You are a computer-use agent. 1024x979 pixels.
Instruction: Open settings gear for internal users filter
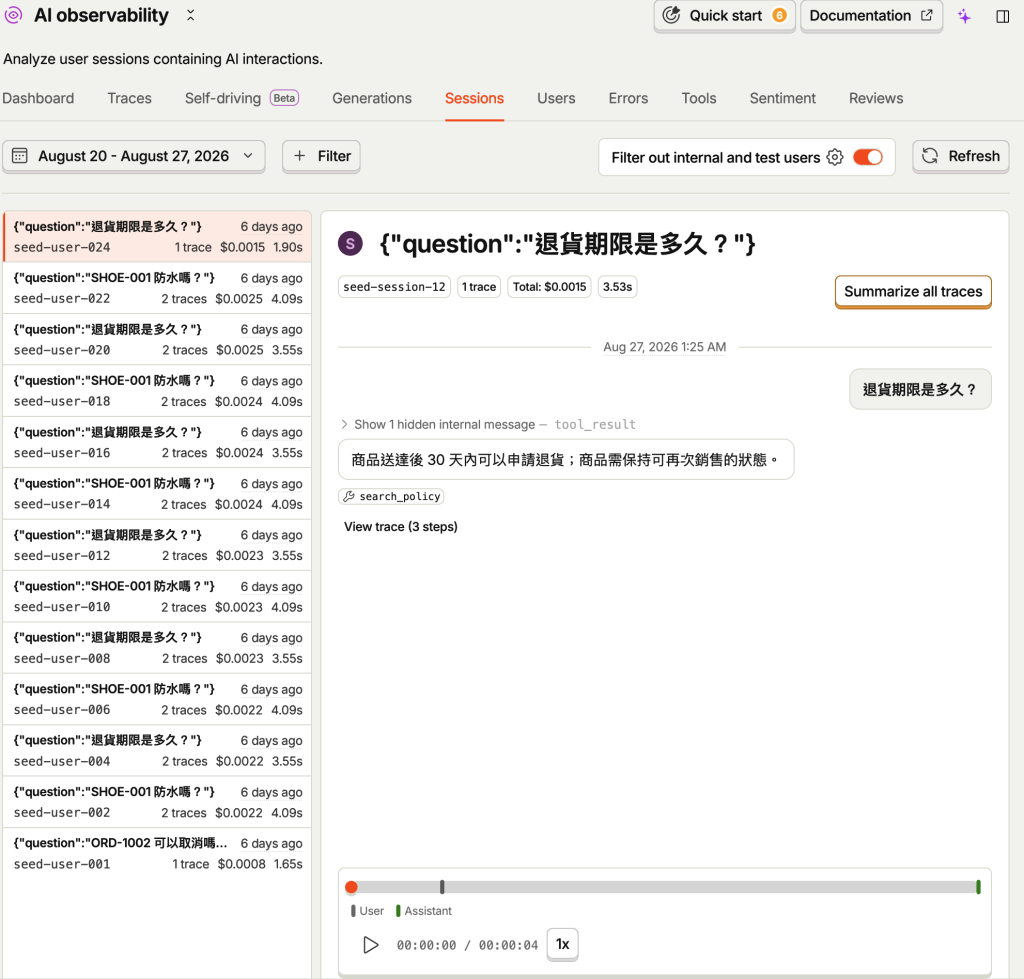click(x=835, y=157)
